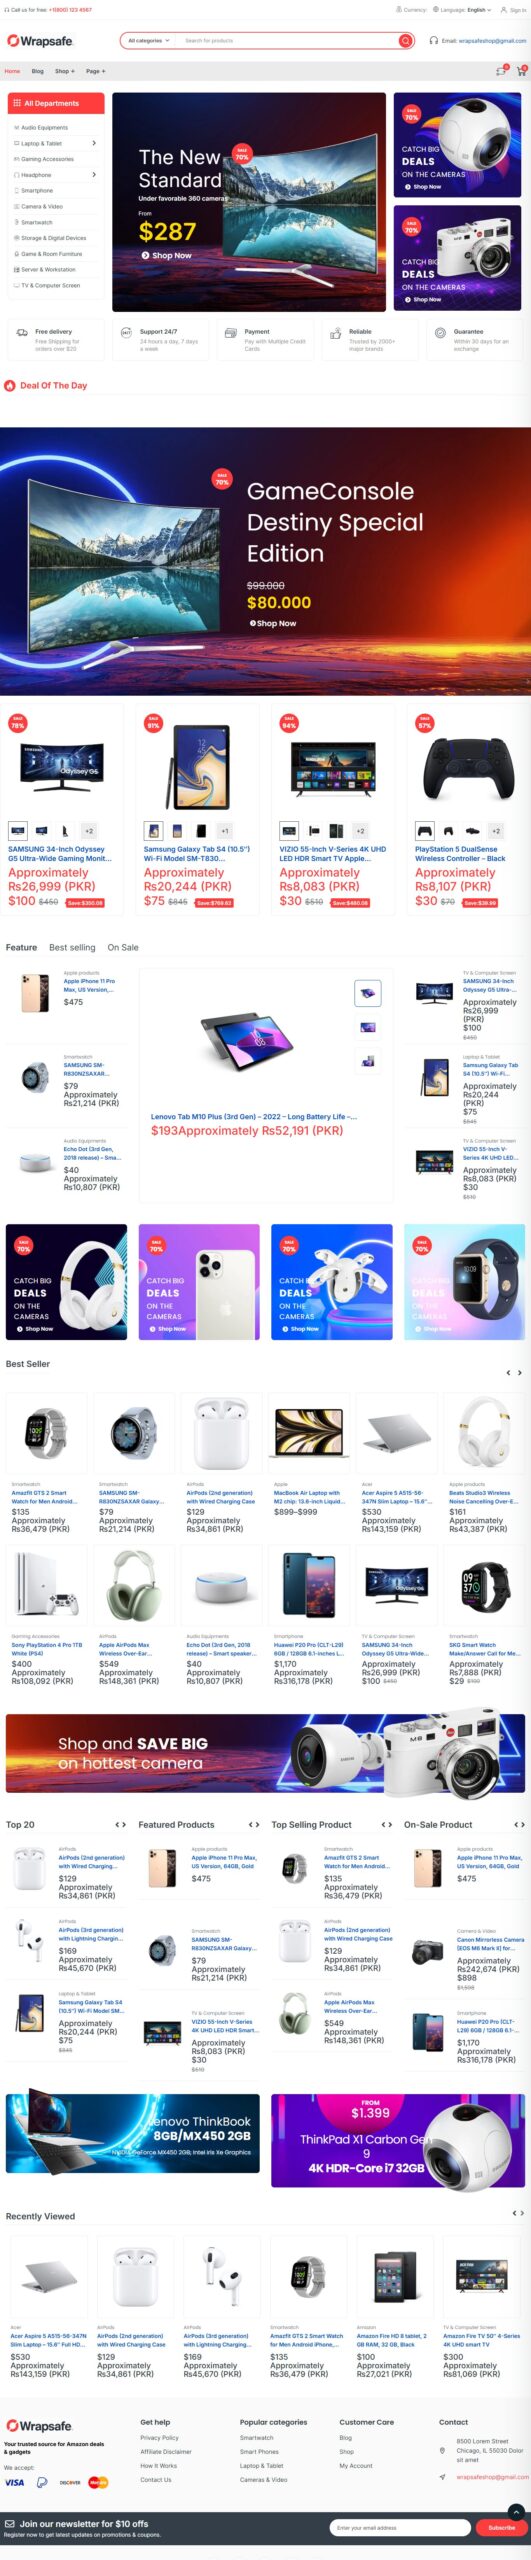Click the red search magnifier button
Image resolution: width=531 pixels, height=2560 pixels.
click(x=405, y=41)
